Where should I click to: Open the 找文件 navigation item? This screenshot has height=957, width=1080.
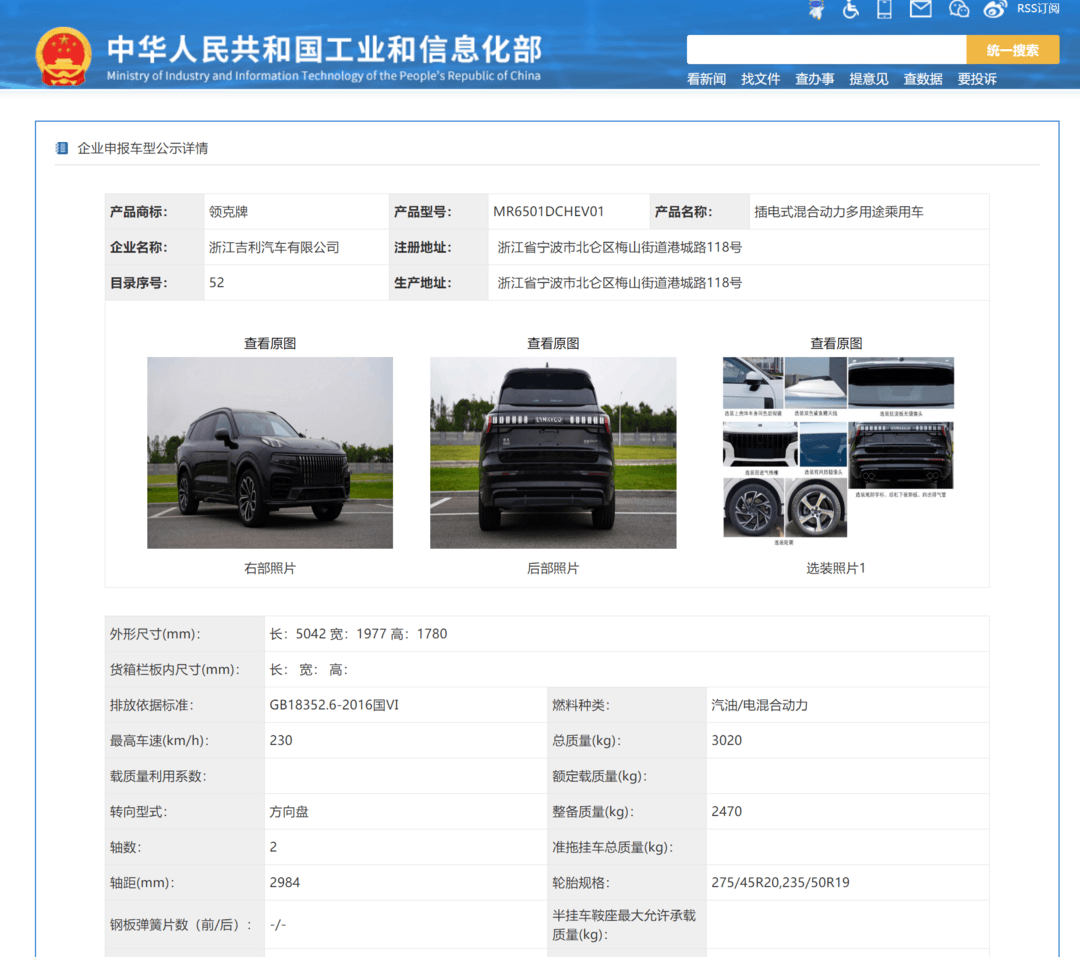pos(760,79)
